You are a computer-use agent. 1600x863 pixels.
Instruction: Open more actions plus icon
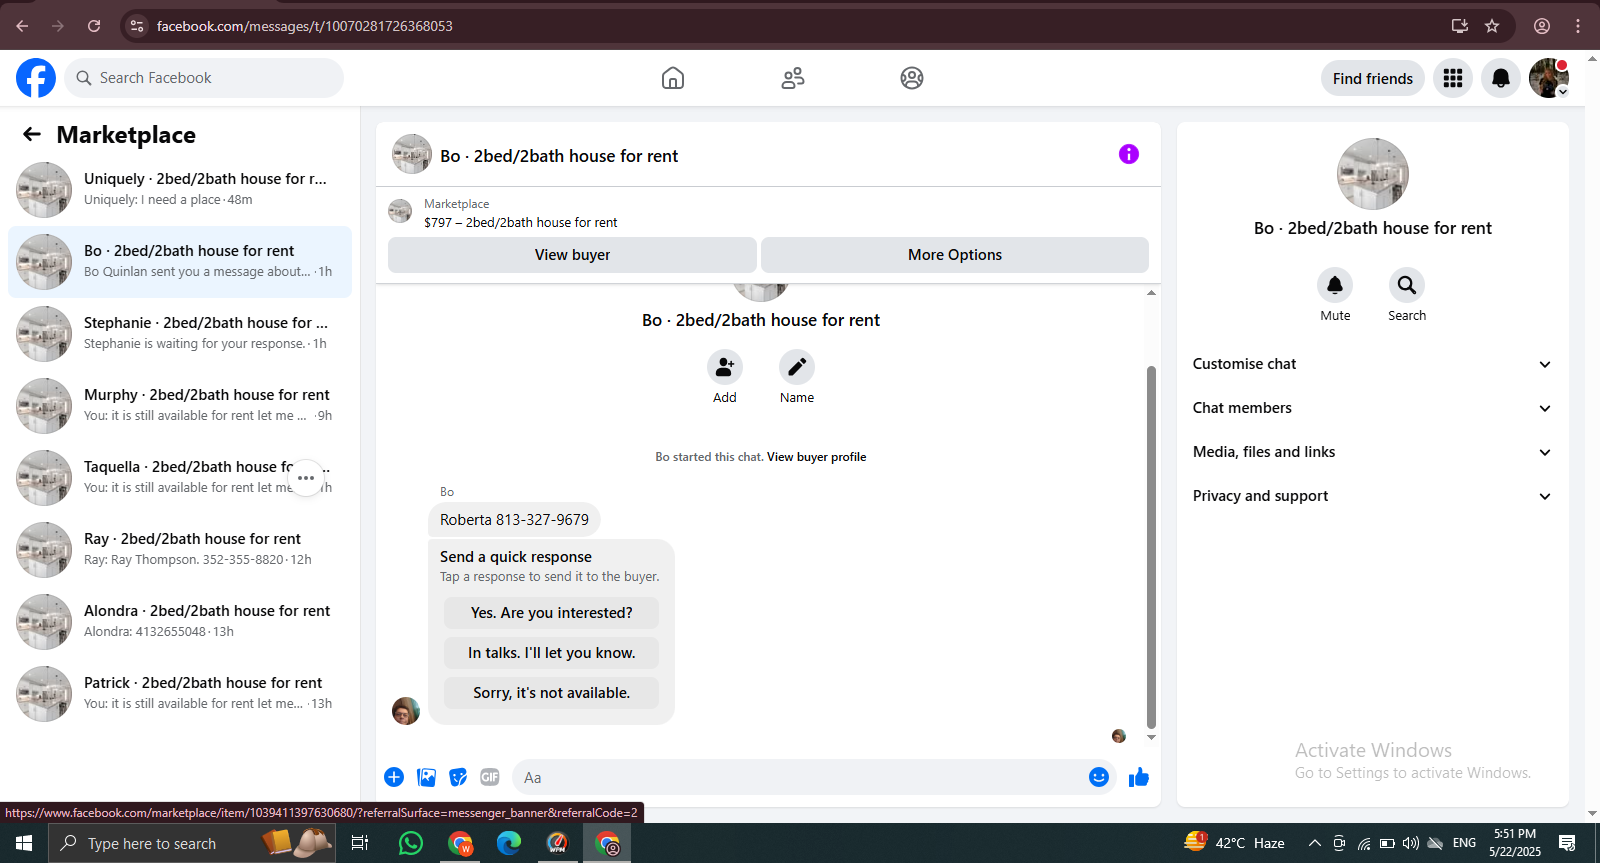point(394,777)
